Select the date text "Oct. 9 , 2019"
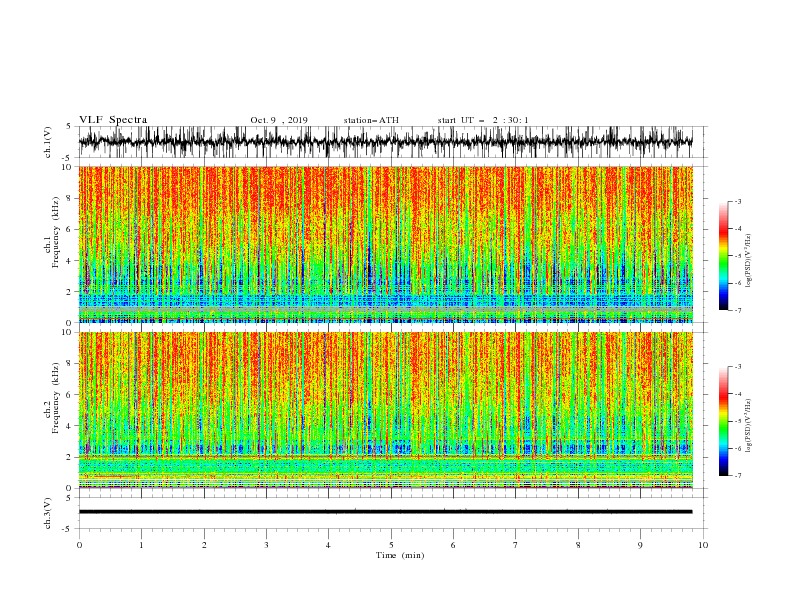792x612 pixels. coord(279,120)
